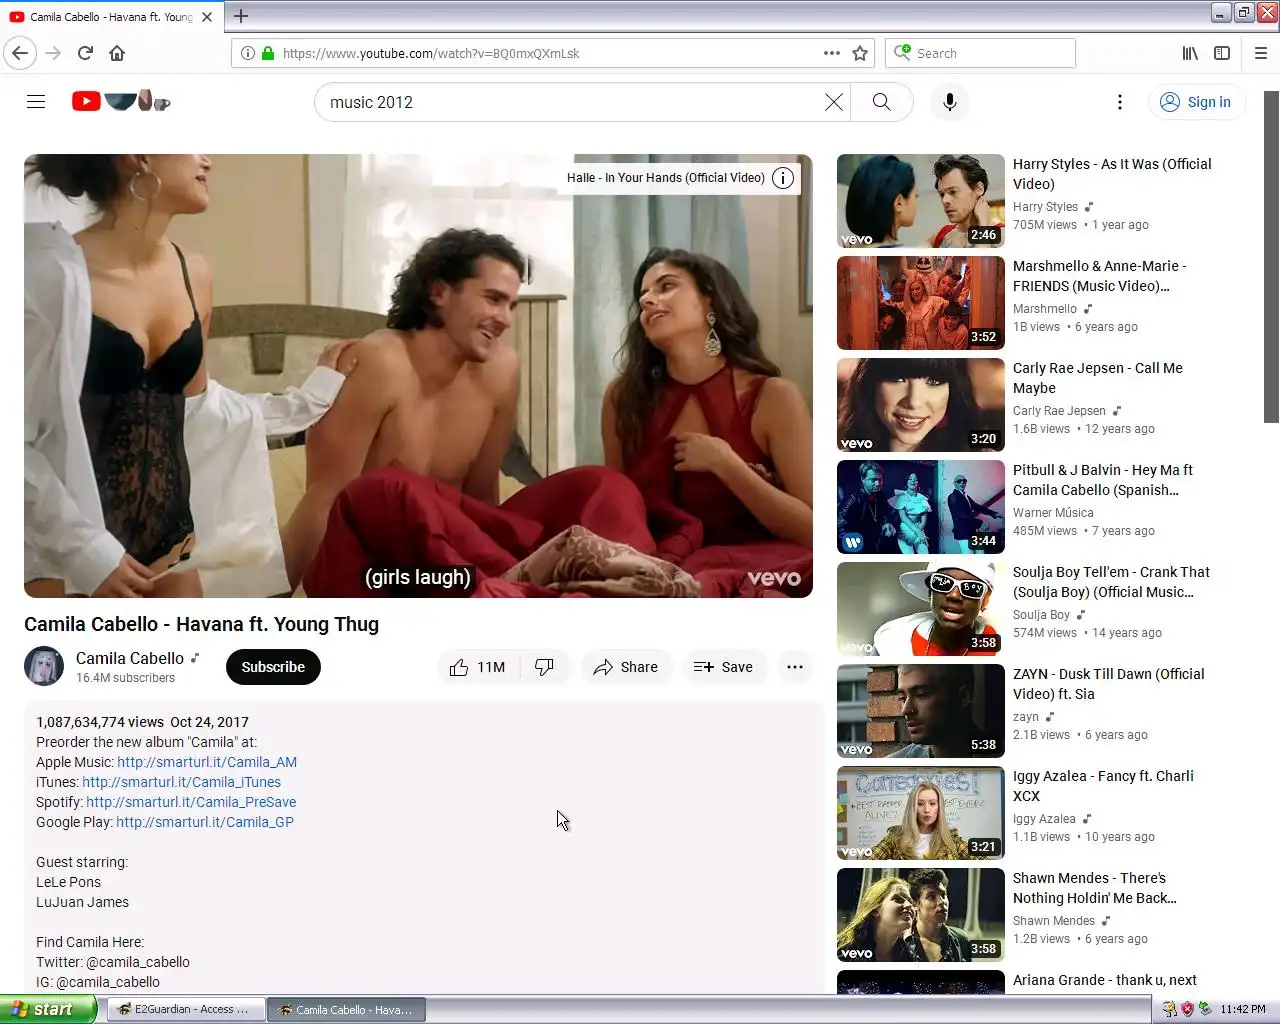1280x1024 pixels.
Task: Open more actions menu below video
Action: 795,667
